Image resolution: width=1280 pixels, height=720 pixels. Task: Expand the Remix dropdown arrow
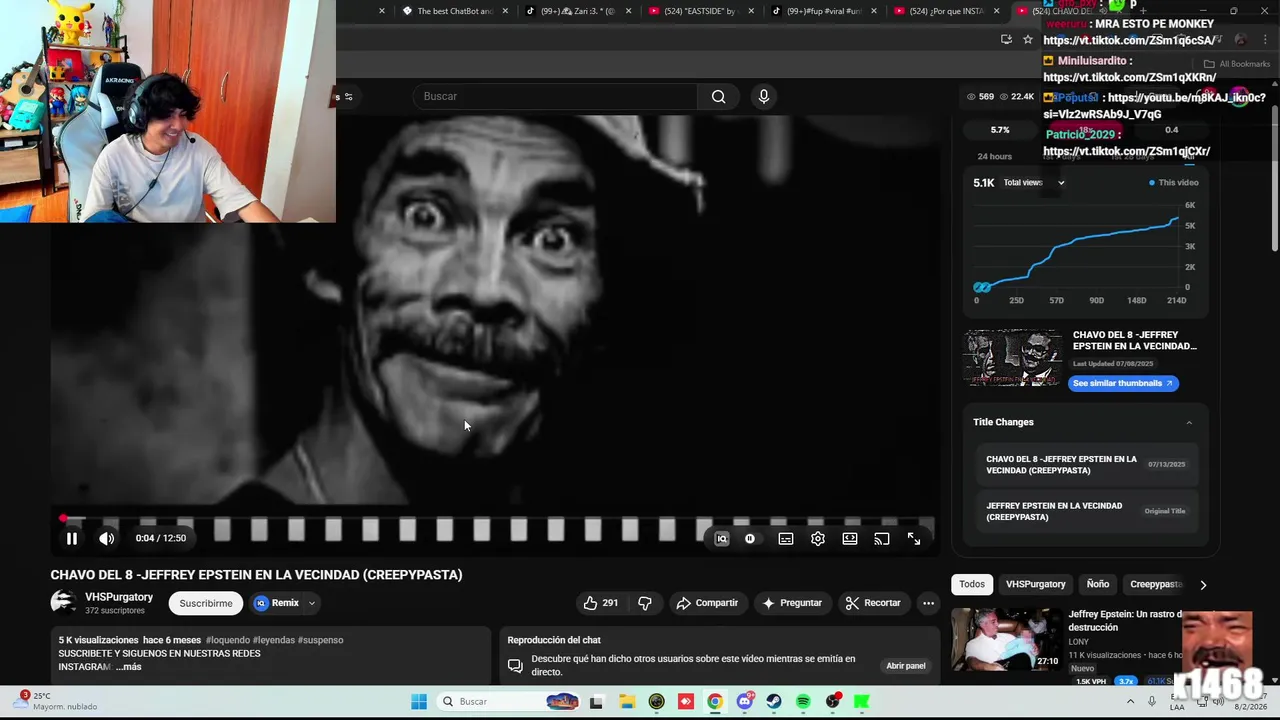tap(312, 603)
